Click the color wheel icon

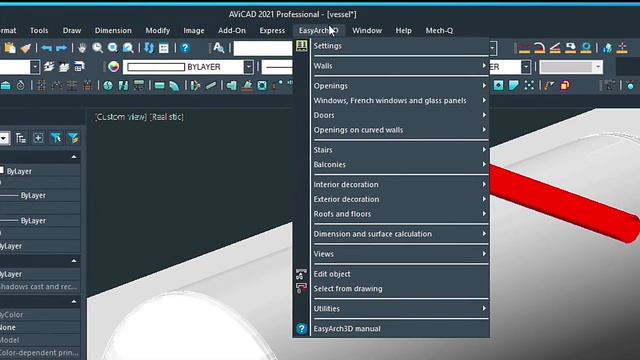pyautogui.click(x=113, y=67)
